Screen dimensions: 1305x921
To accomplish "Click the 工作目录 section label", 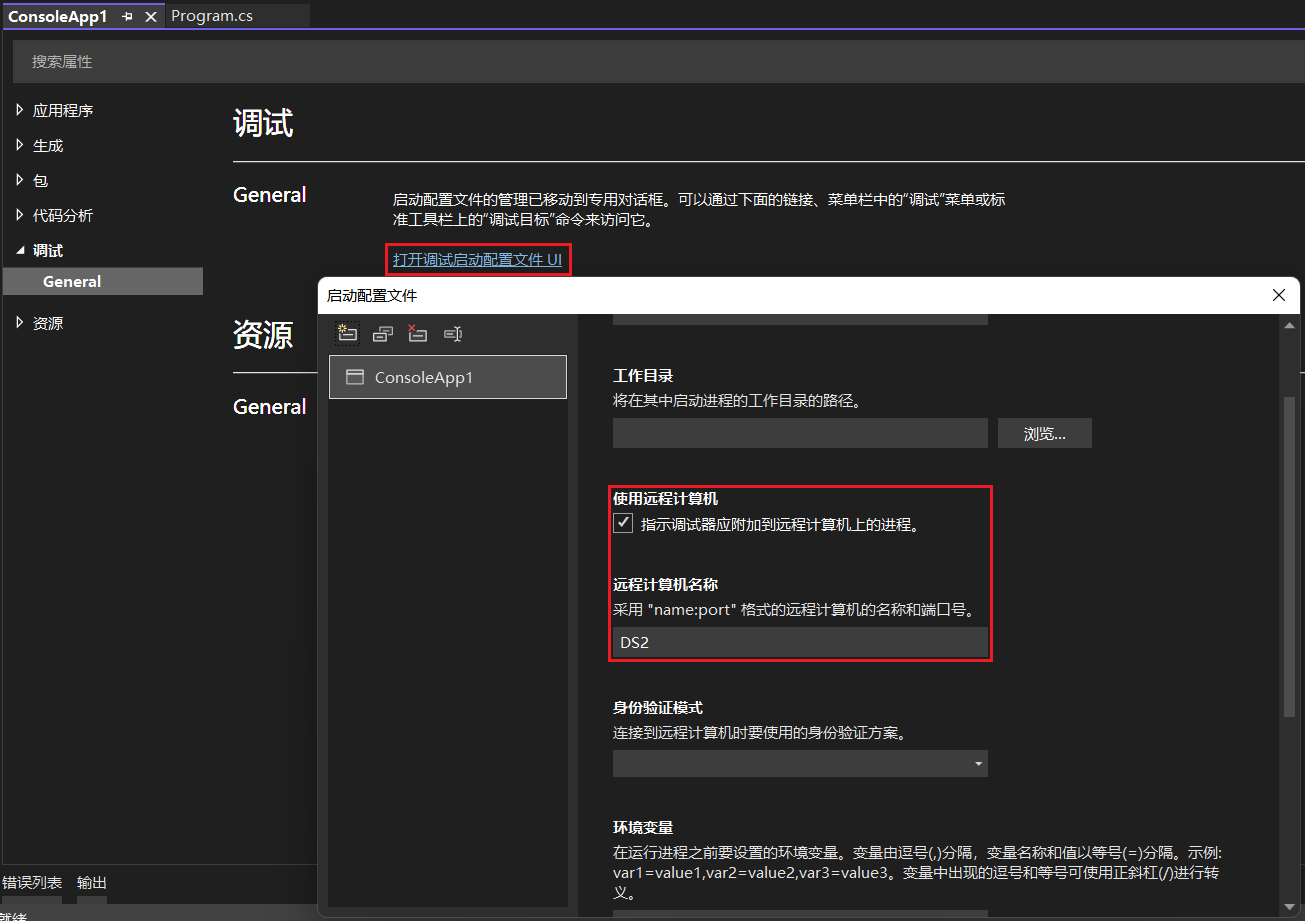I will point(643,376).
